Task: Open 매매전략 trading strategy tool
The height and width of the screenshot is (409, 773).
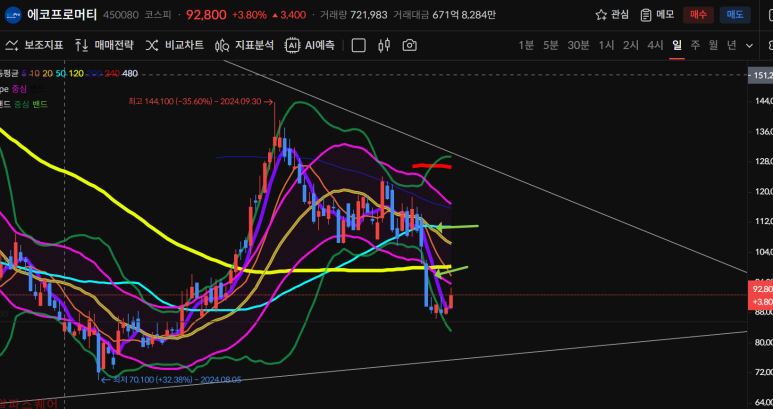Action: click(x=104, y=45)
